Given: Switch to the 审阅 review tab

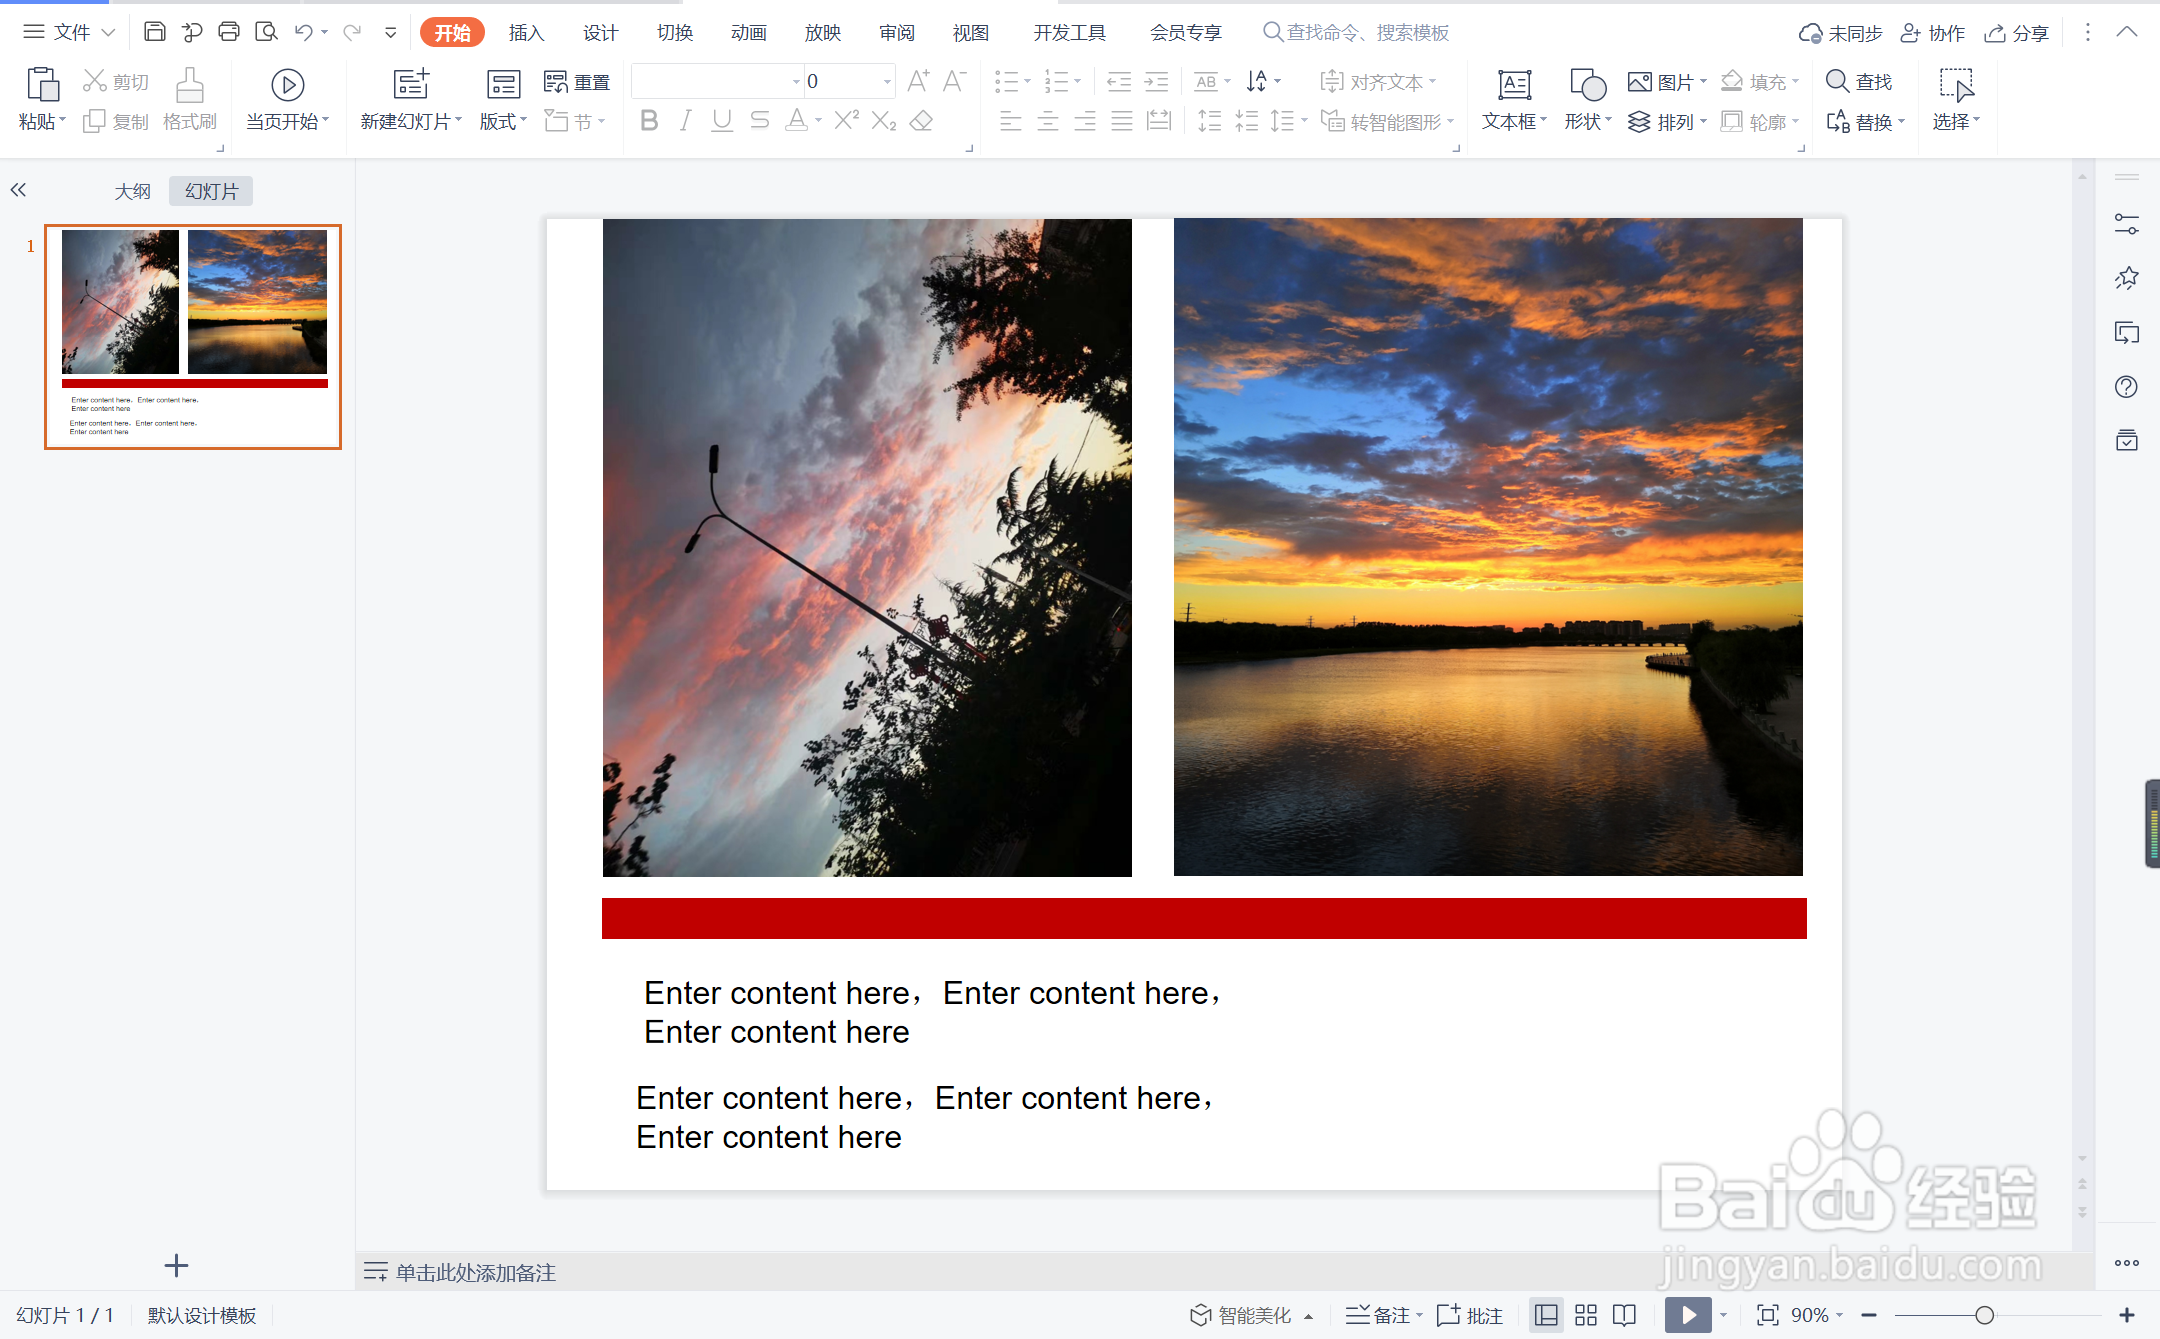Looking at the screenshot, I should click(x=896, y=33).
